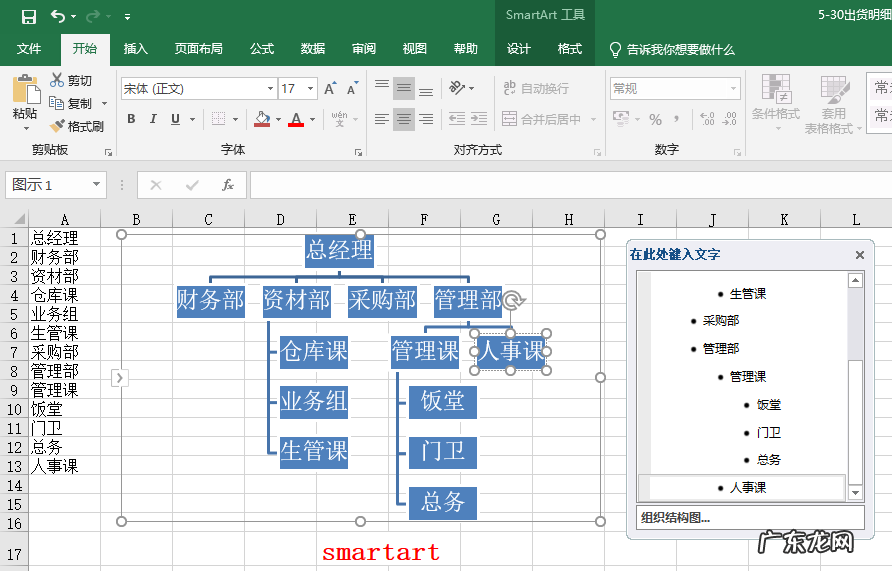Expand the font size dropdown
The height and width of the screenshot is (571, 892).
(x=310, y=89)
